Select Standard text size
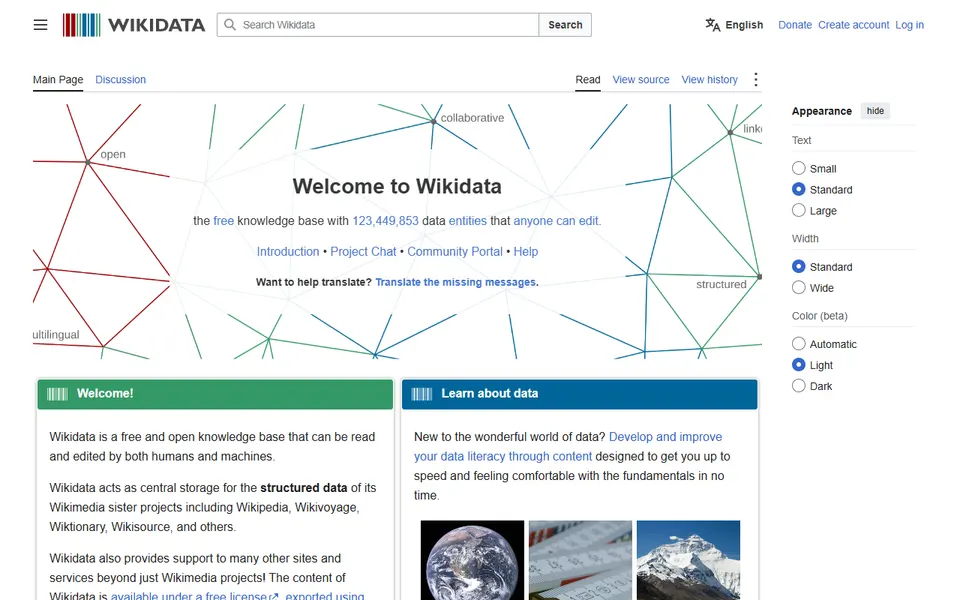This screenshot has height=600, width=960. [x=798, y=189]
